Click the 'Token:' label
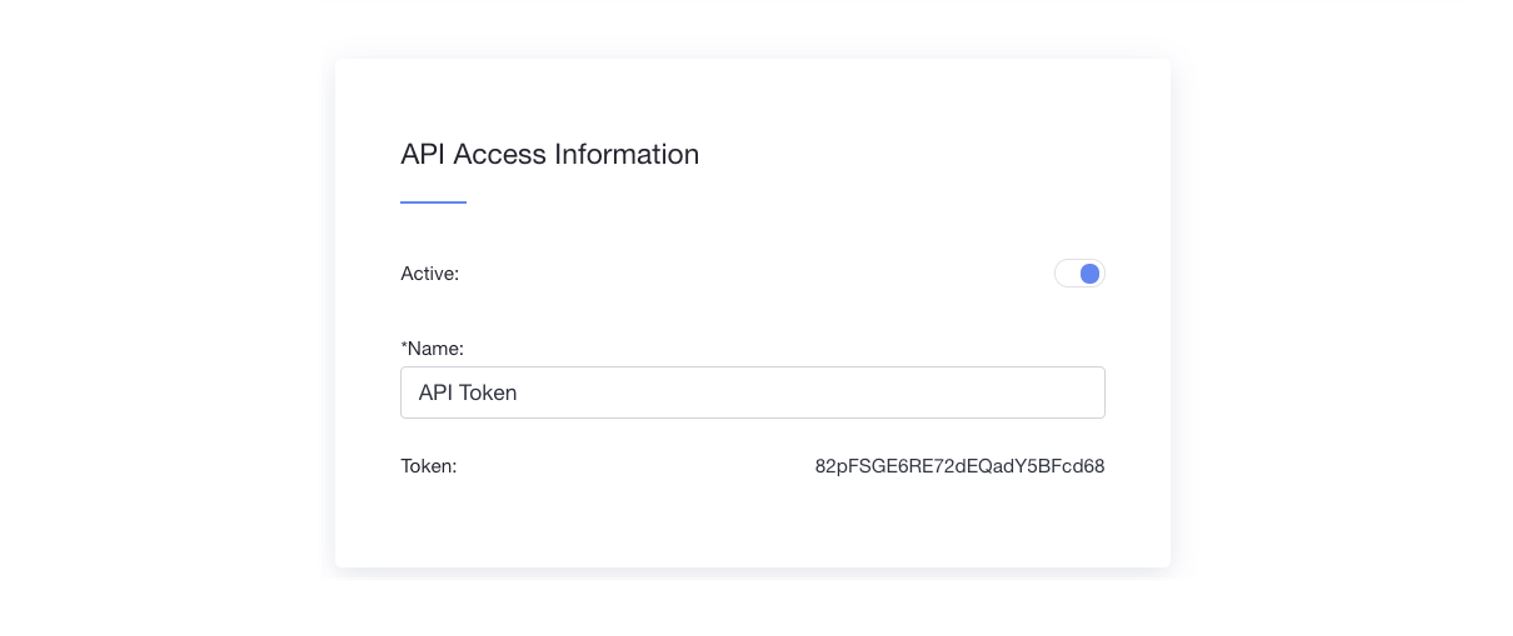The image size is (1513, 636). coord(428,466)
